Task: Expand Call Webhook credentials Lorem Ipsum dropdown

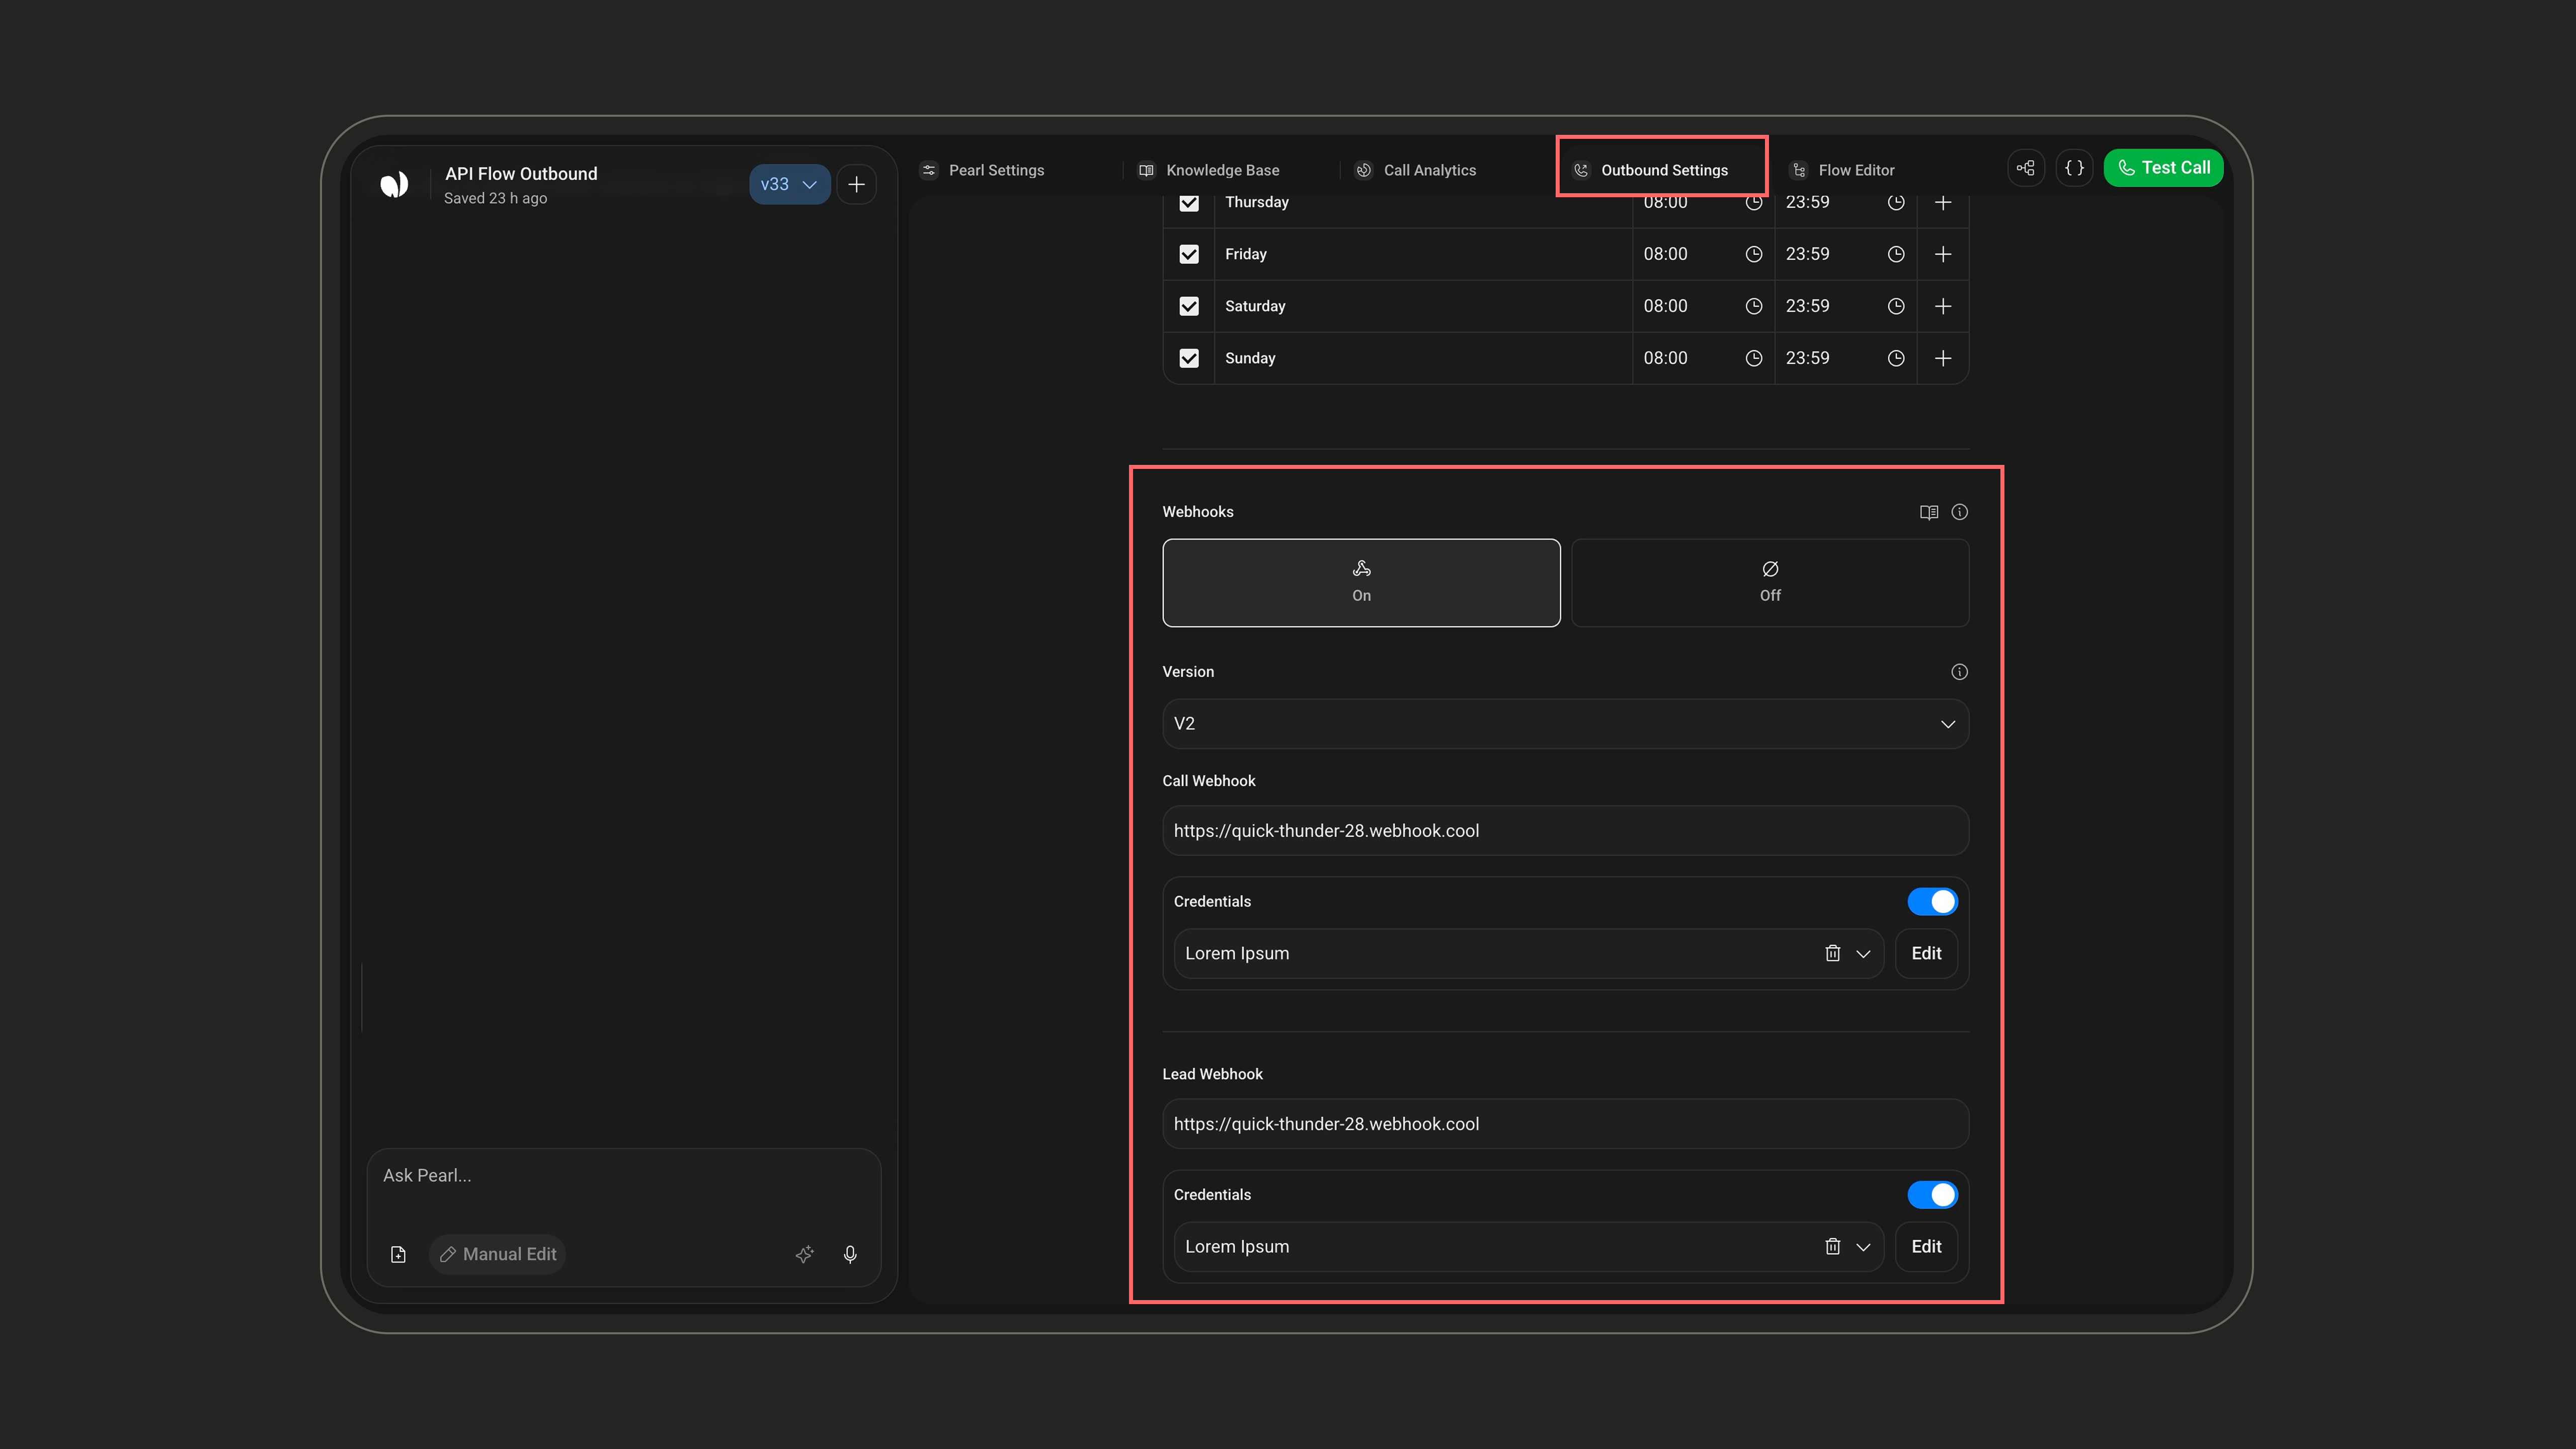Action: (1862, 954)
